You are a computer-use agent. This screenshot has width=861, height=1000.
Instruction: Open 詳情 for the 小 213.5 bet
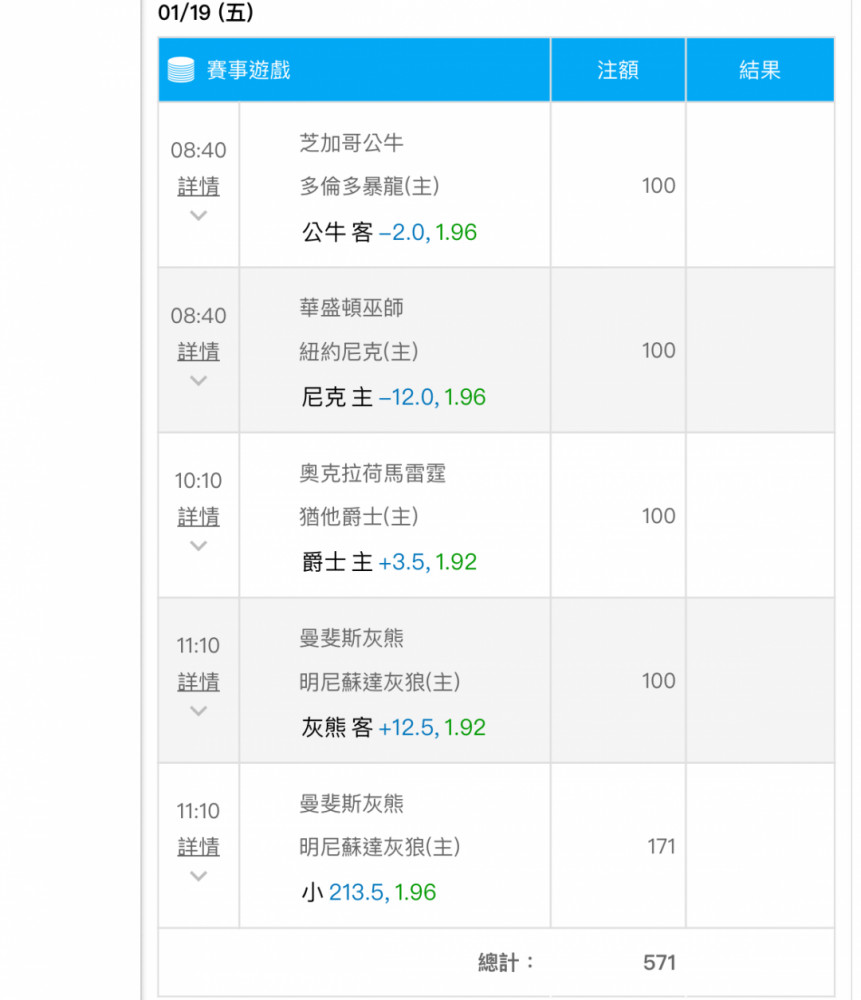pyautogui.click(x=198, y=847)
